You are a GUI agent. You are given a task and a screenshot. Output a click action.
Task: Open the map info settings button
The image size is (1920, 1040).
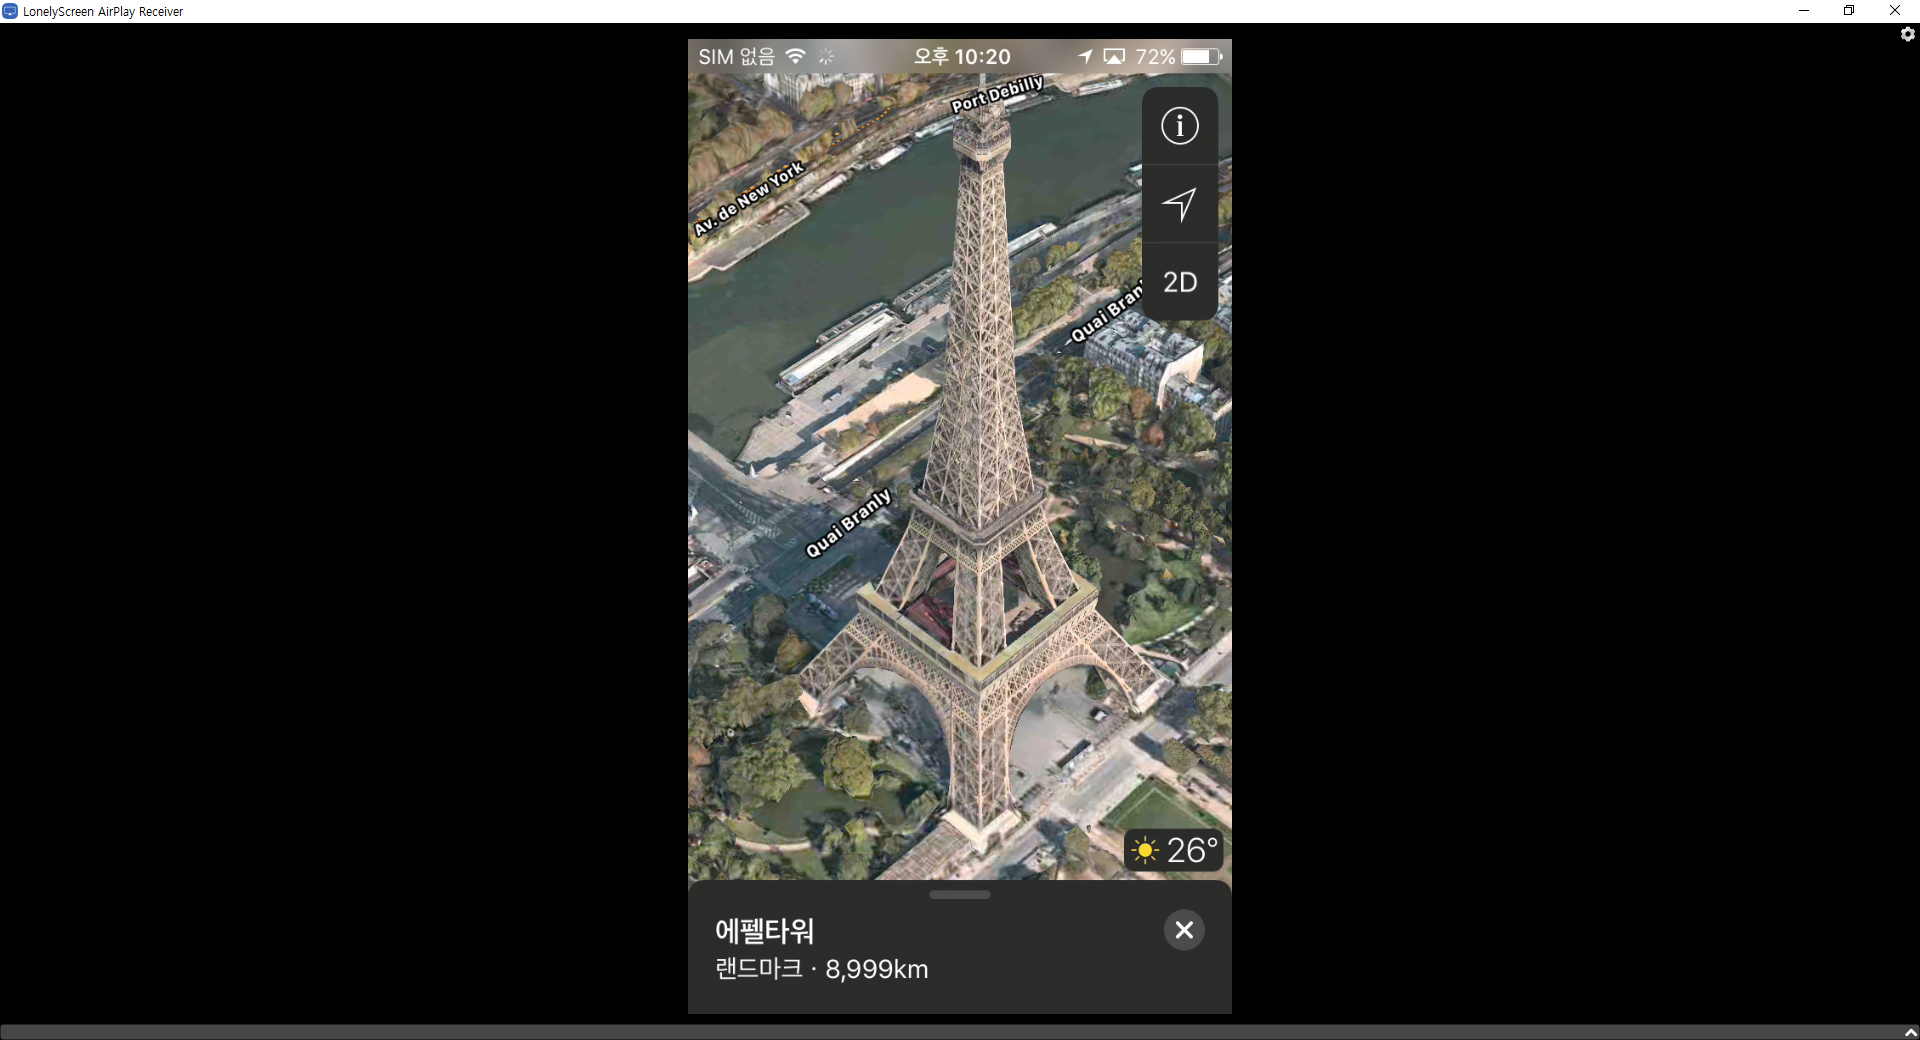[1180, 126]
